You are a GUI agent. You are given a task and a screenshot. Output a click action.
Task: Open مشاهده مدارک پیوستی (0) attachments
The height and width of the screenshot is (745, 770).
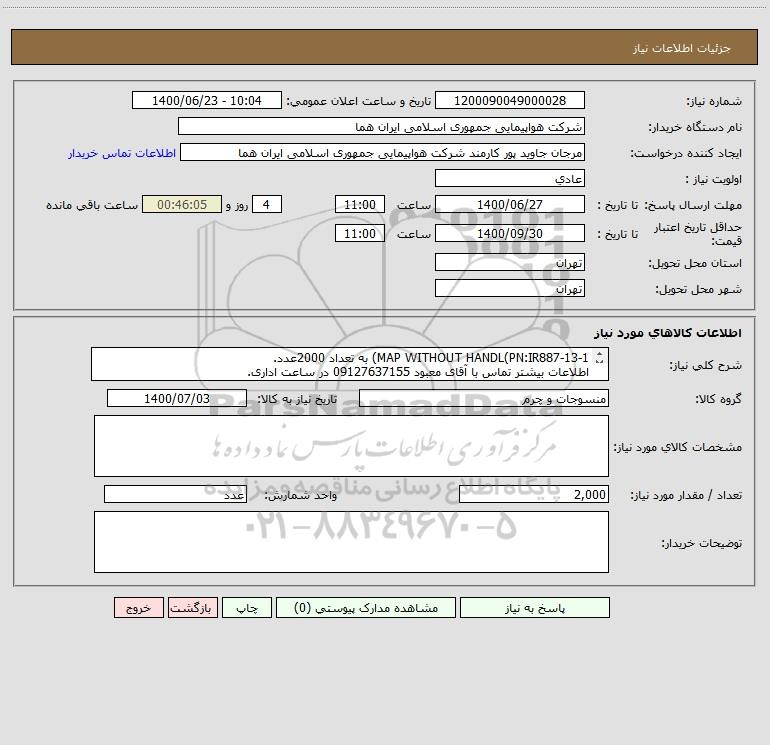366,607
